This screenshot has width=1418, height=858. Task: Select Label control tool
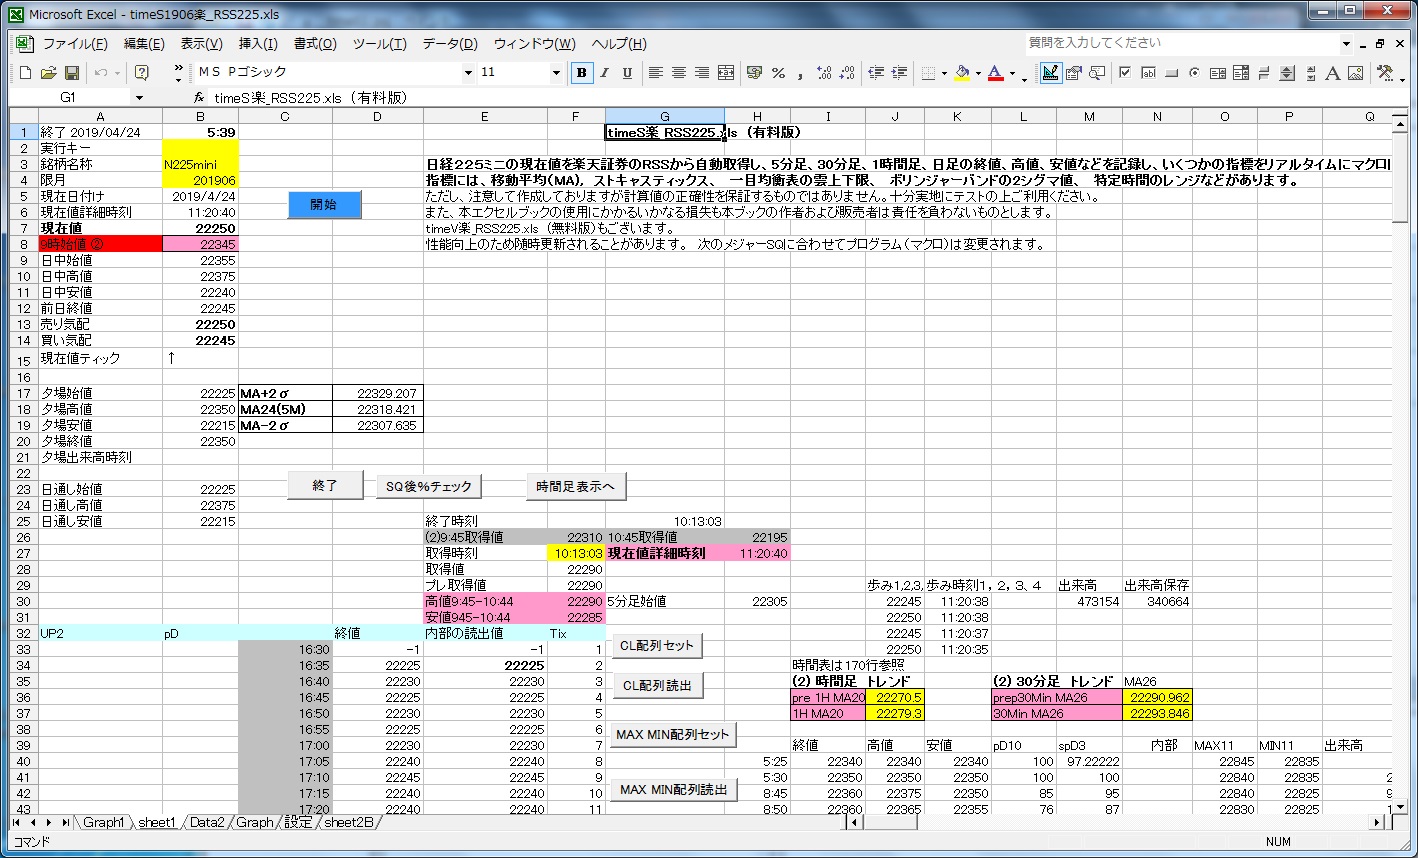tap(1332, 72)
